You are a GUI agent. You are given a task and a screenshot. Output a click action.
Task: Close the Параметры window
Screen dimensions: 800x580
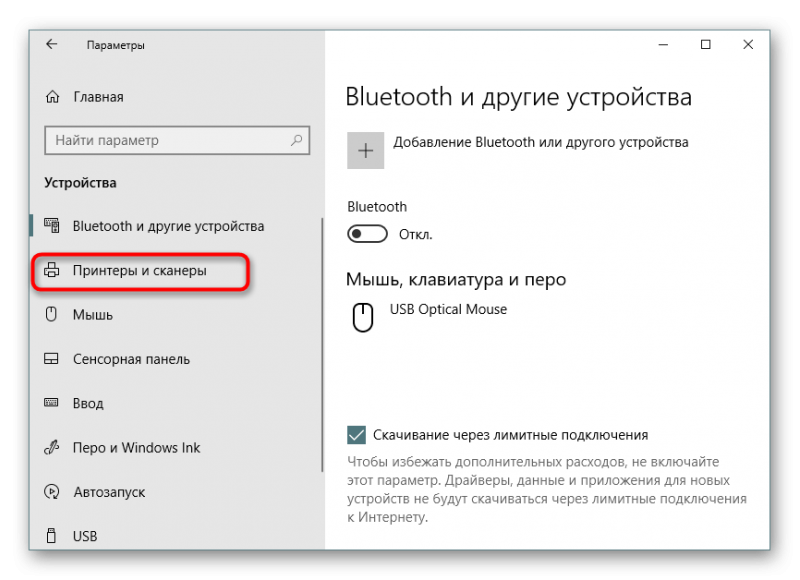coord(748,45)
